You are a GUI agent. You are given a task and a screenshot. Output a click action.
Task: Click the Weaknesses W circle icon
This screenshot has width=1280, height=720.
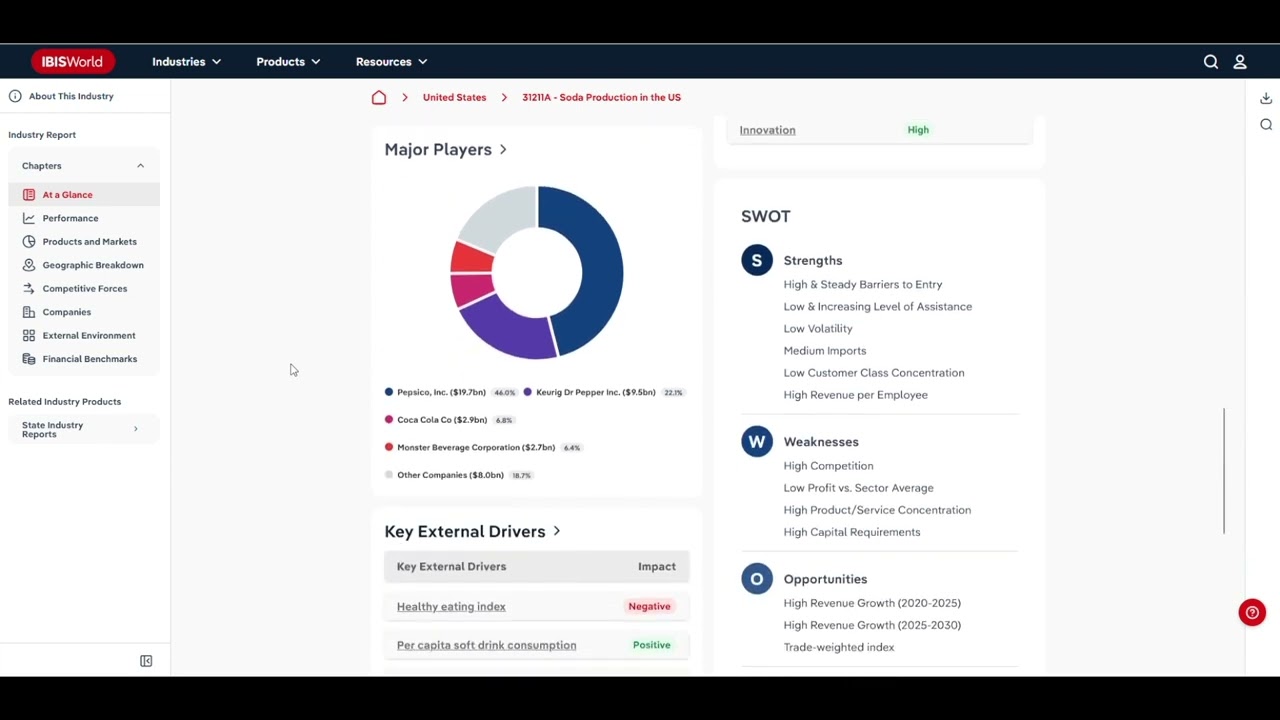[757, 441]
